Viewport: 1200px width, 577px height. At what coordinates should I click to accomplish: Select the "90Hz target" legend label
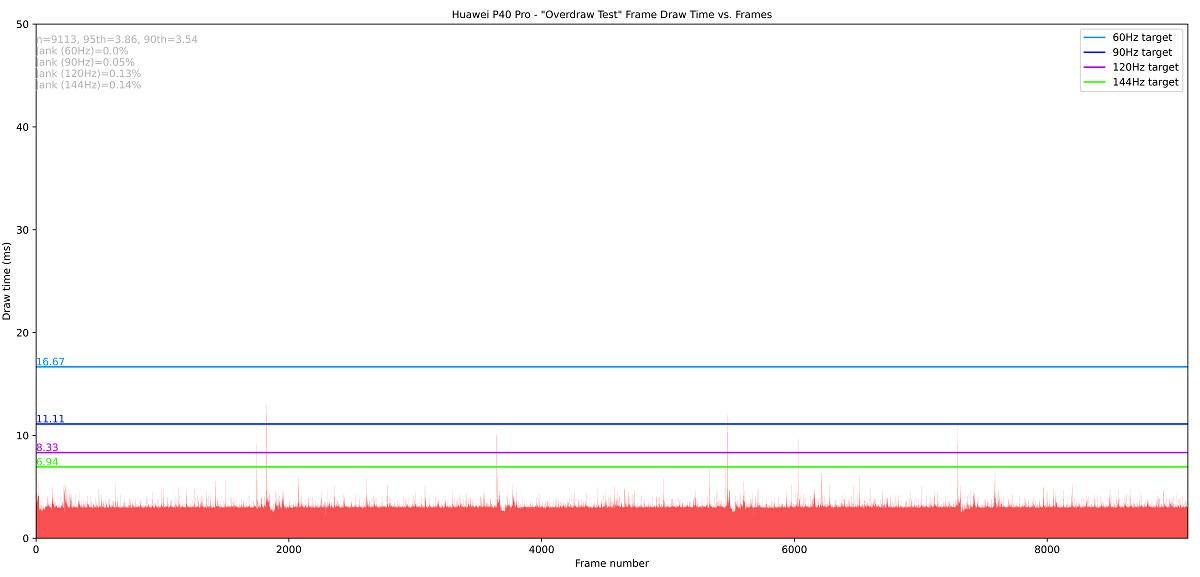(x=1142, y=52)
